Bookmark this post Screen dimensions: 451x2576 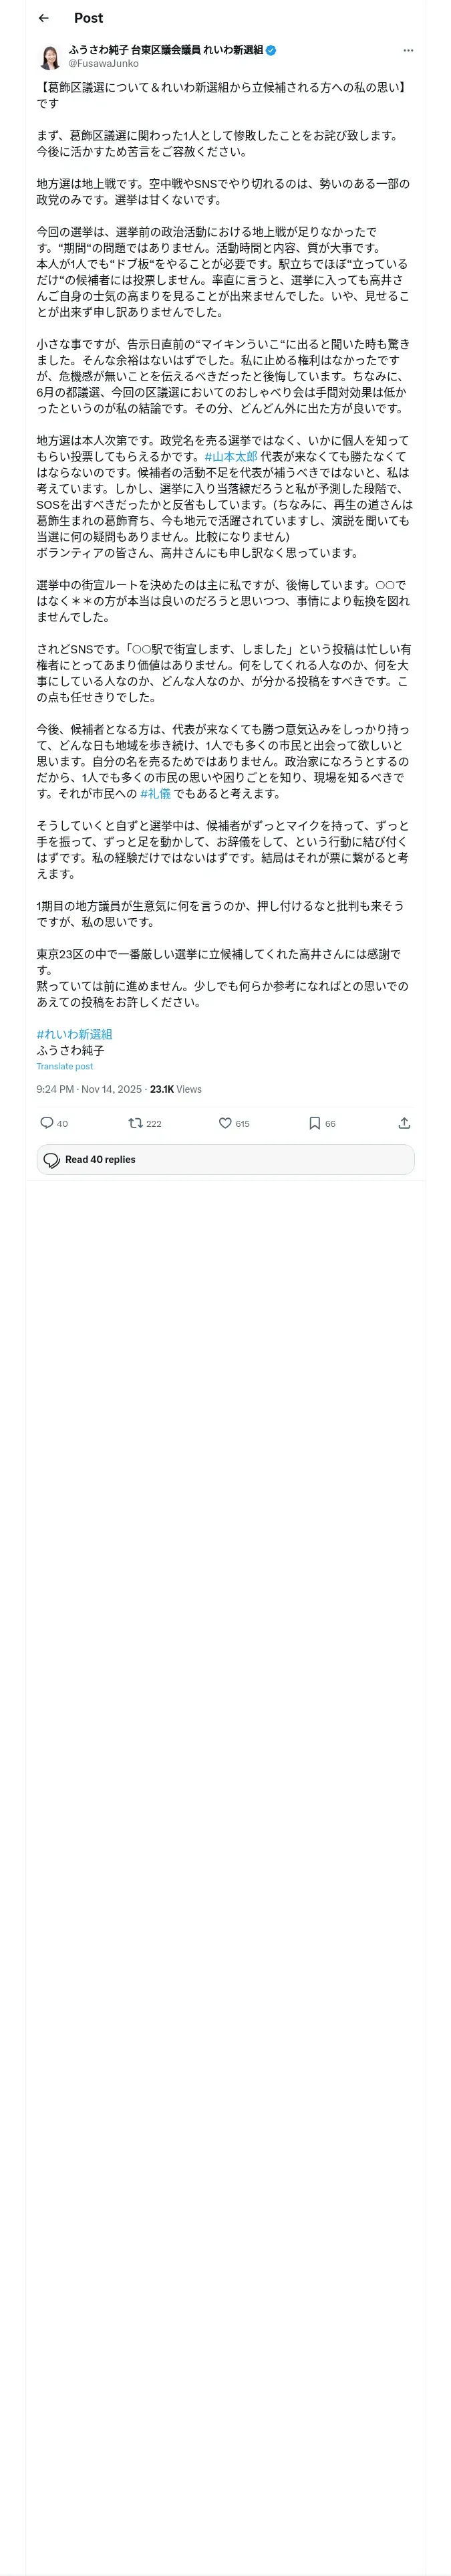point(315,1123)
